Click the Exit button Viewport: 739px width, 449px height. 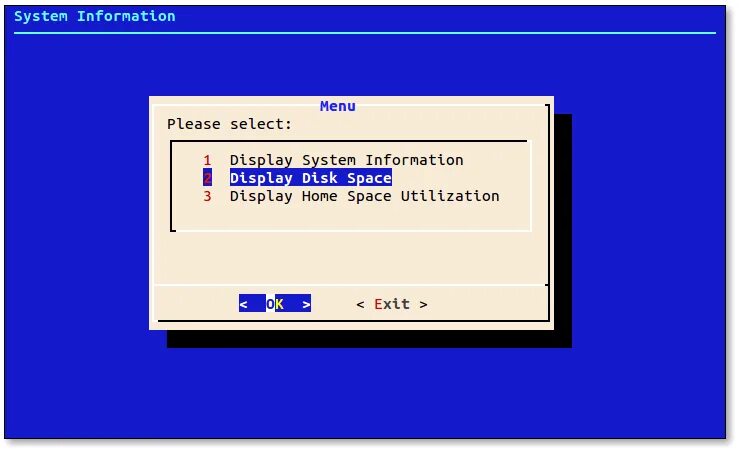(392, 304)
